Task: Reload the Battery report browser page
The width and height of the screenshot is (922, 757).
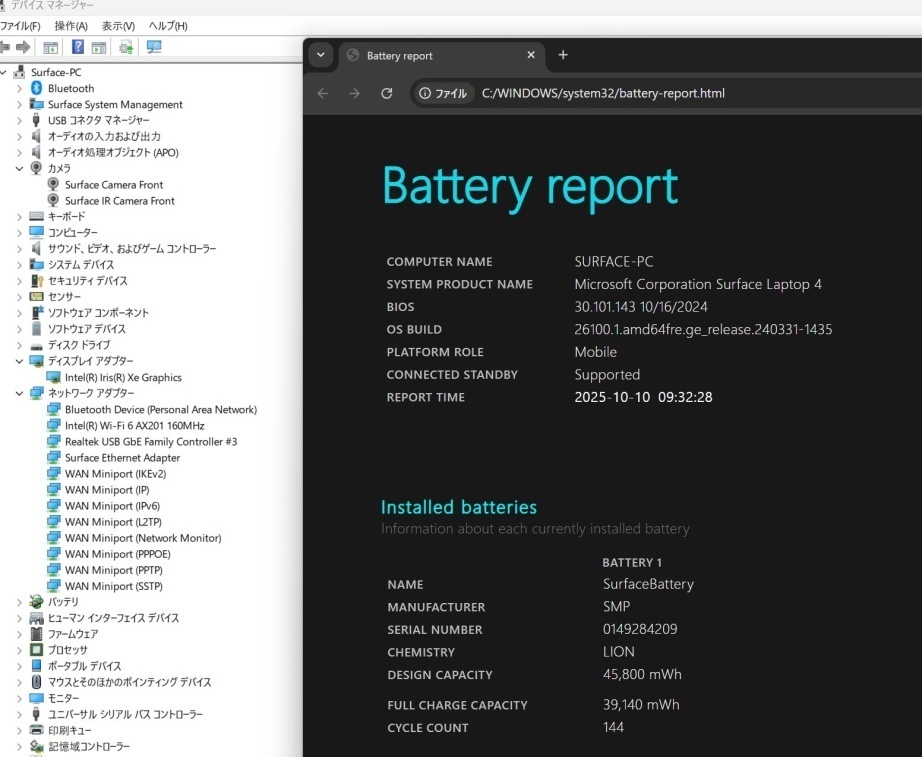Action: pos(386,93)
